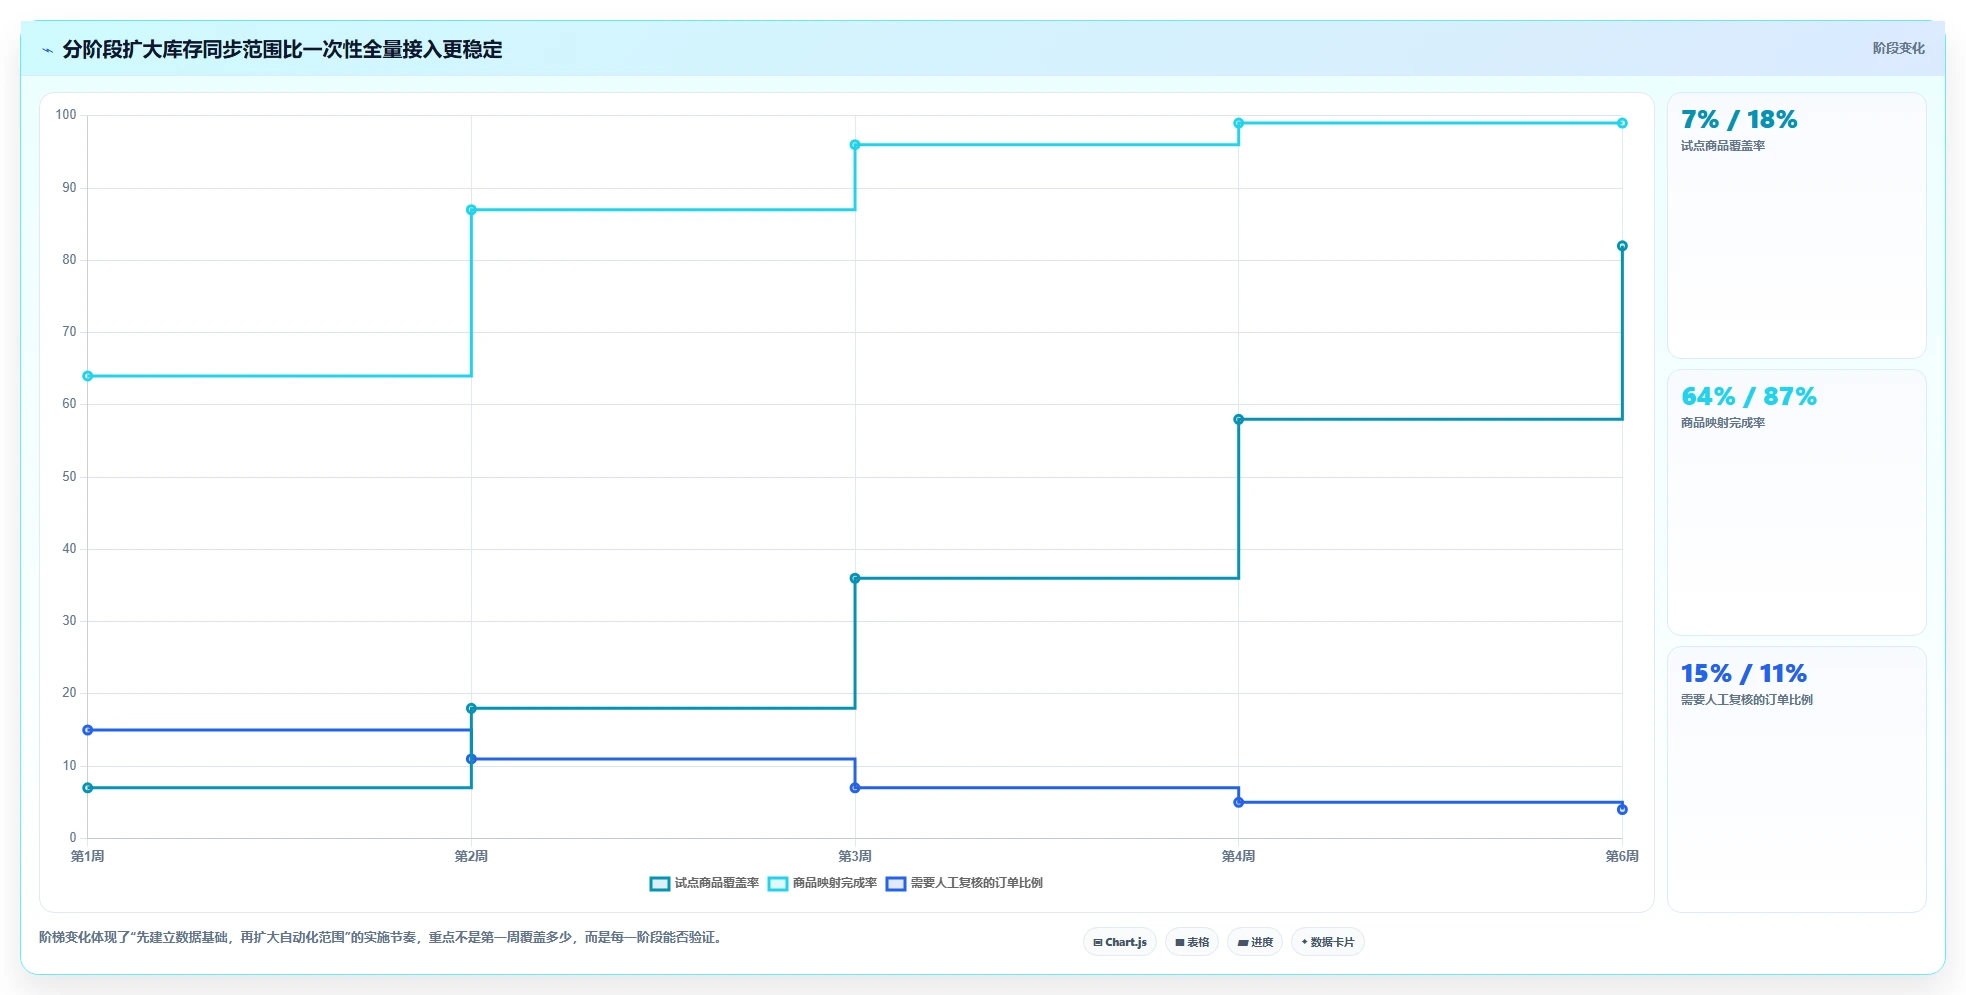The height and width of the screenshot is (995, 1966).
Task: Select 试点商品覆盖率 point at 第1周 (7)
Action: point(88,788)
